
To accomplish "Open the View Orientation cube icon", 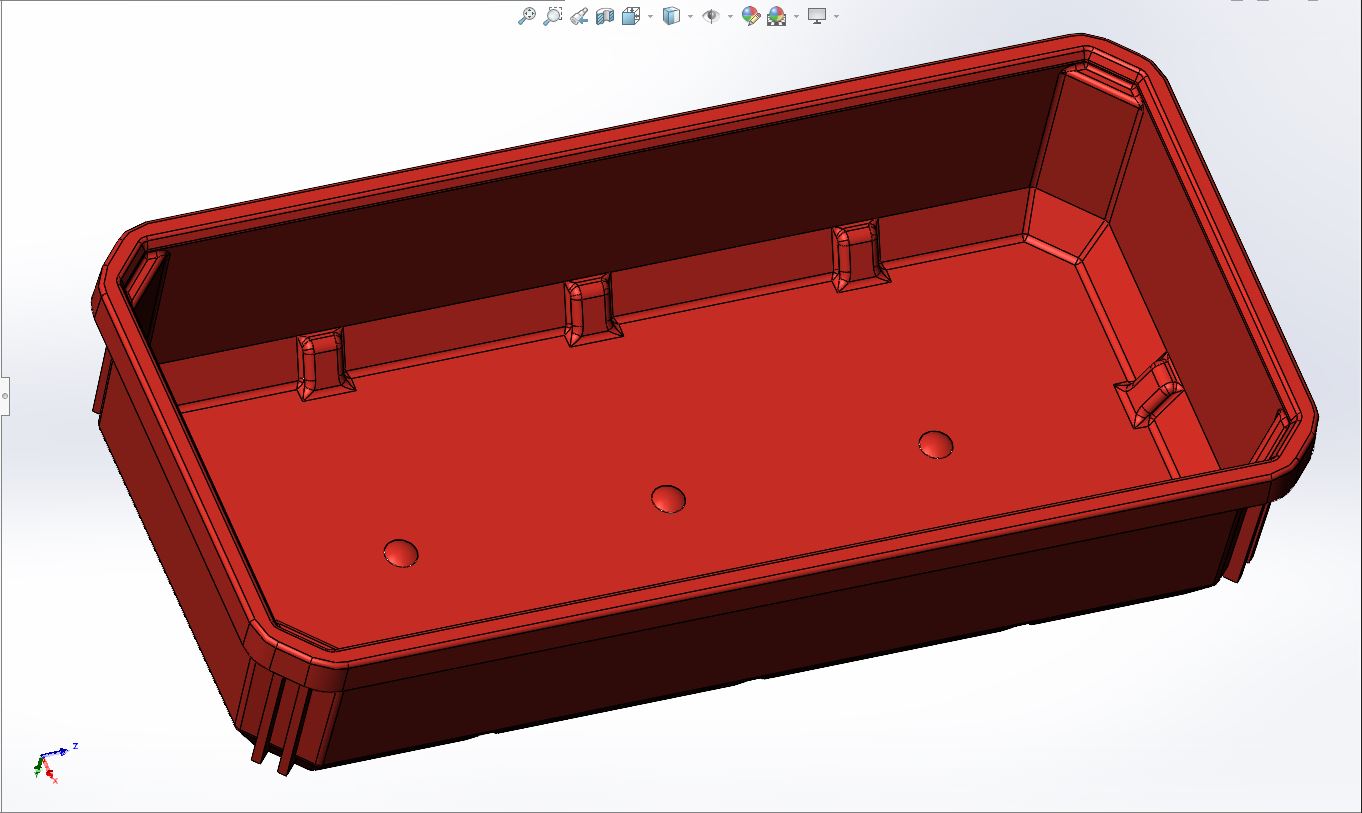I will pyautogui.click(x=630, y=16).
